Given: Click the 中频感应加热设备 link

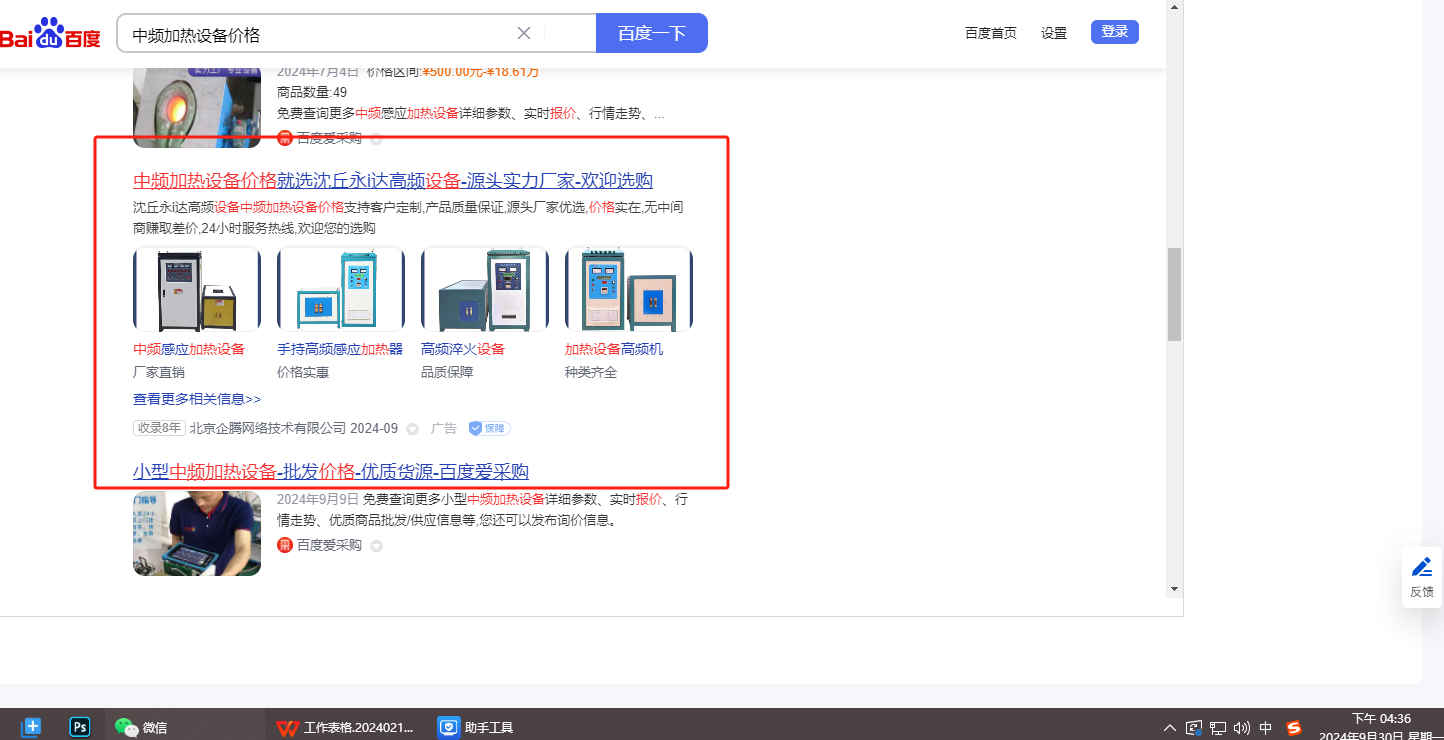Looking at the screenshot, I should tap(189, 349).
